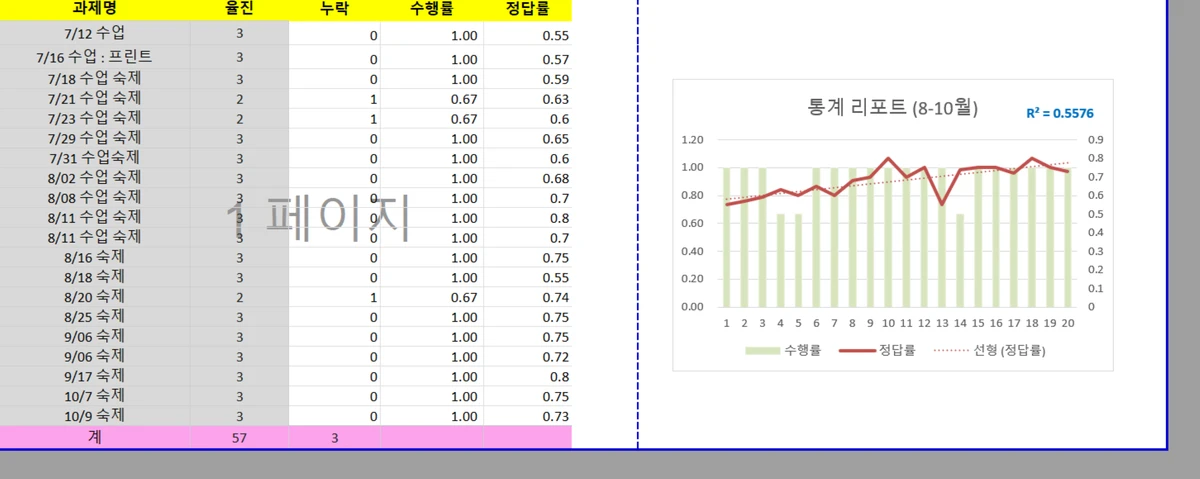Select 율진 value 2 in 7/23 수업 숙제 row

coord(239,118)
